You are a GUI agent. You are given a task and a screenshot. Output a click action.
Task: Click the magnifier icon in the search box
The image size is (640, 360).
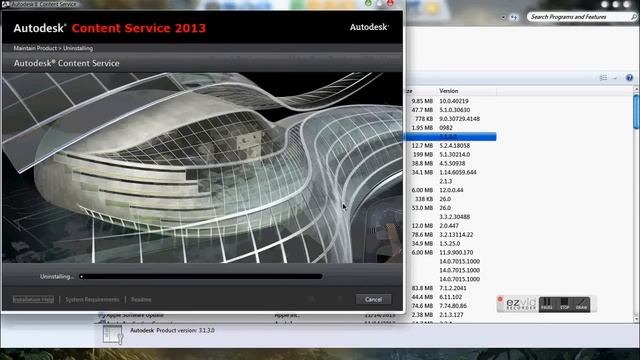click(x=633, y=17)
